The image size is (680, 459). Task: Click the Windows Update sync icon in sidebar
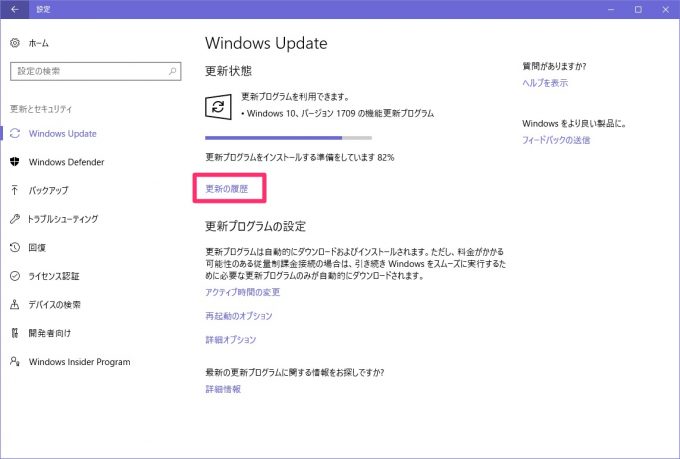(15, 133)
